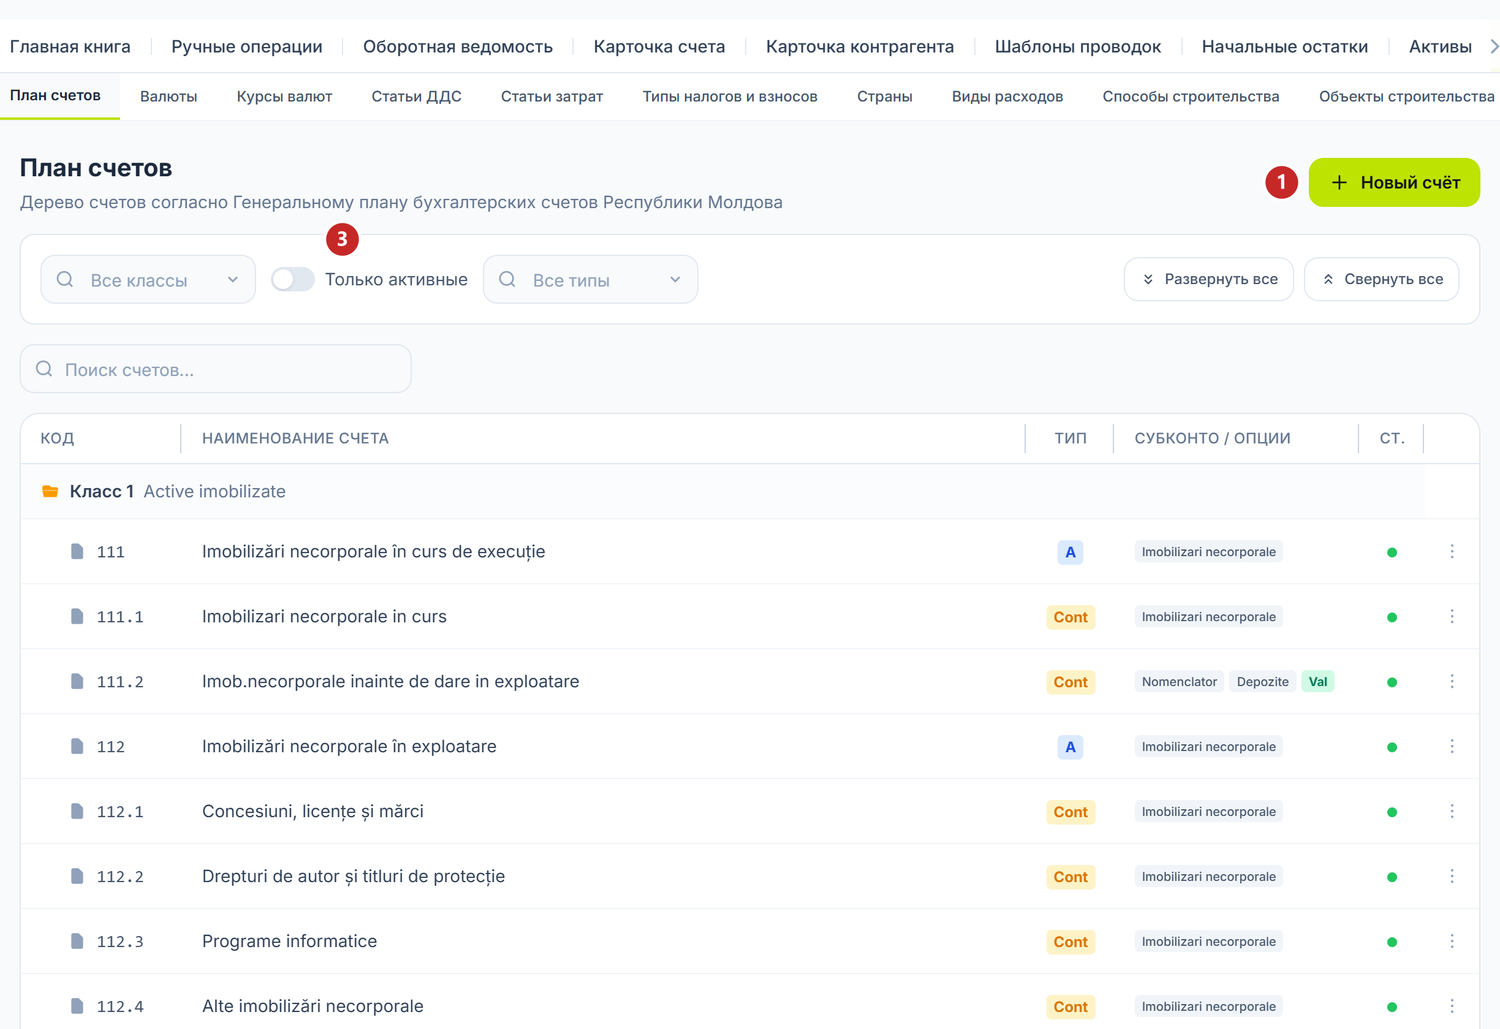Click the Depozite tag on account 111.2
The height and width of the screenshot is (1029, 1500).
[1262, 682]
